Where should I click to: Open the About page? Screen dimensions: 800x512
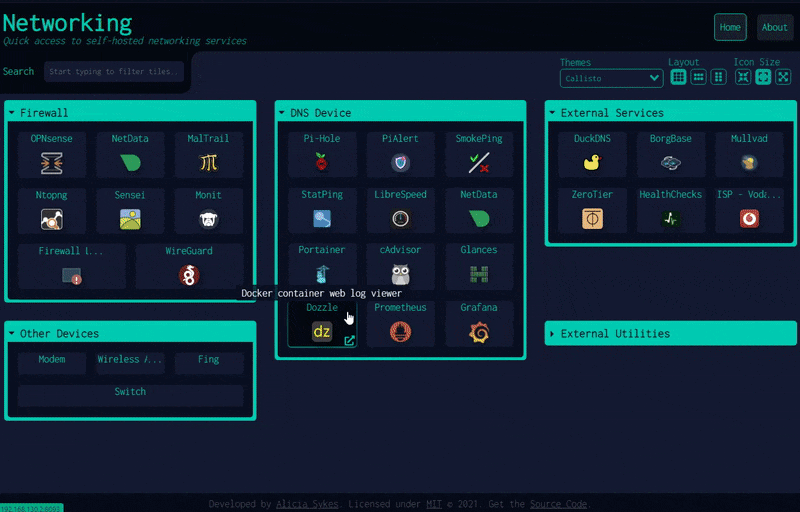point(774,27)
